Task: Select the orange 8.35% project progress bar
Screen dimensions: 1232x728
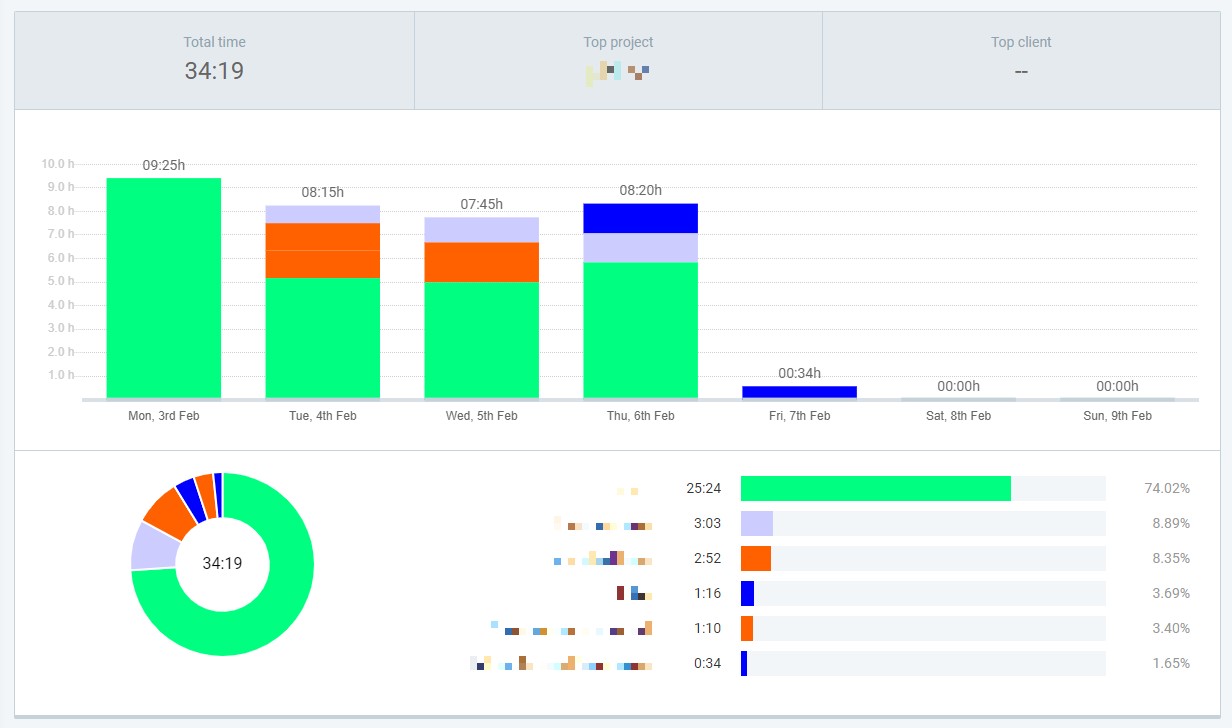Action: tap(756, 558)
